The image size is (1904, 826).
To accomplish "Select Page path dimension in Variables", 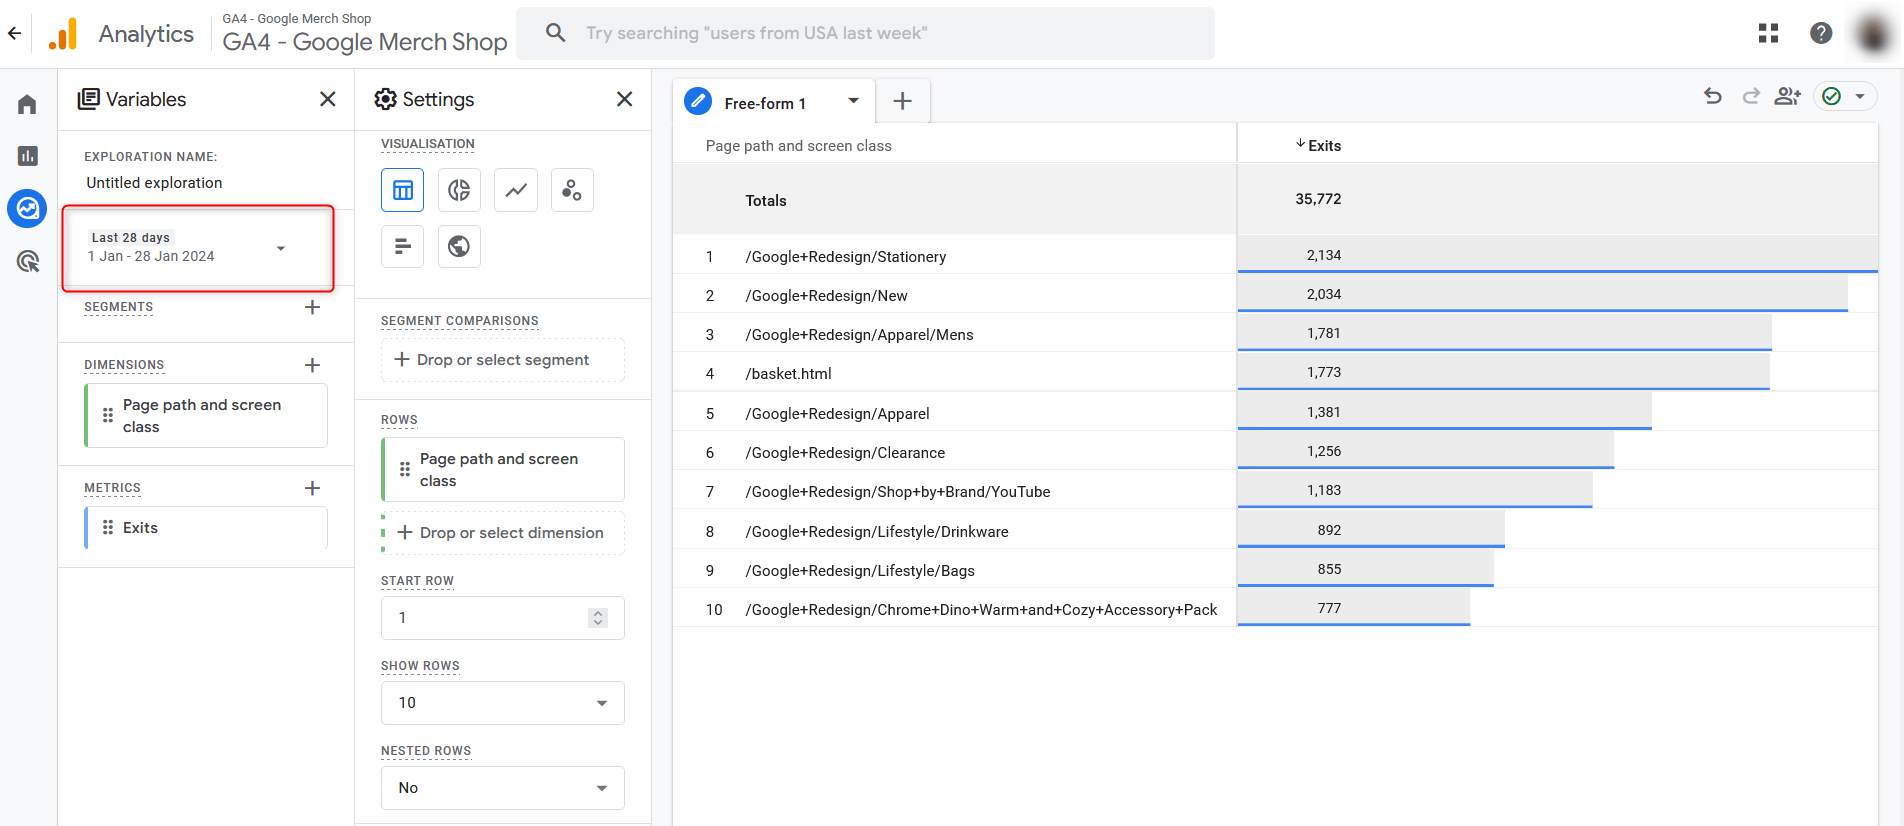I will [x=206, y=416].
